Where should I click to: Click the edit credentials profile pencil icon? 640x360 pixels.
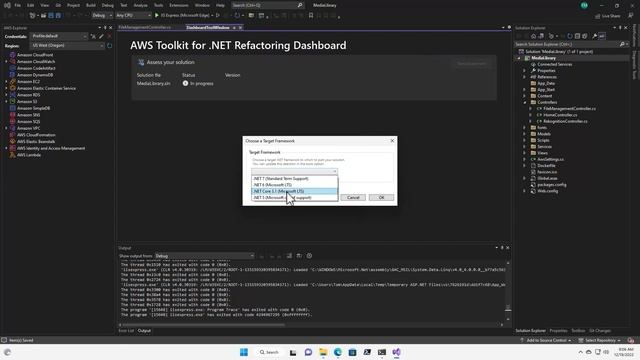[101, 36]
